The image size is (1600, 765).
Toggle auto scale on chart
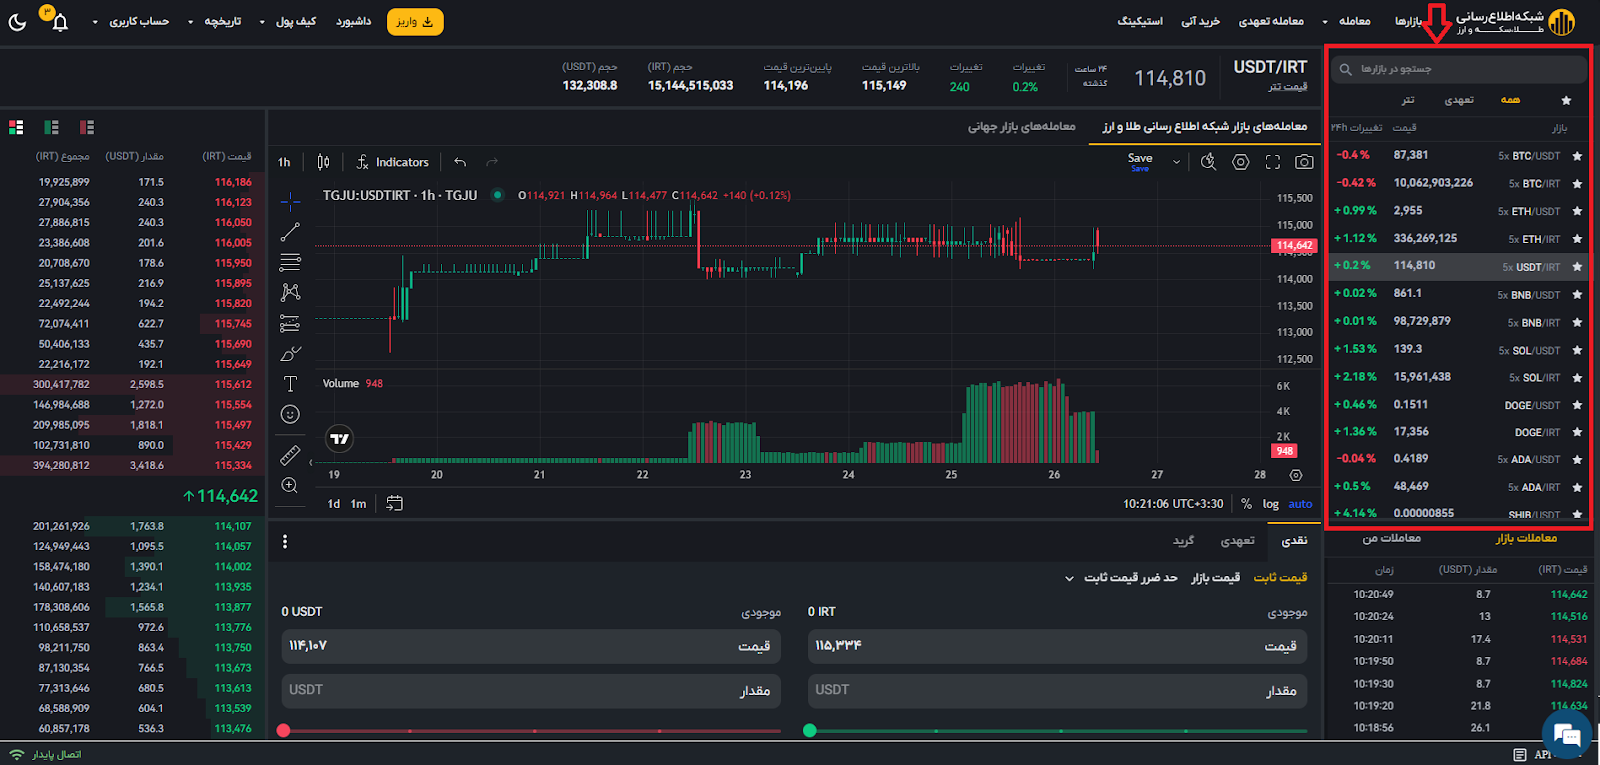click(1300, 504)
